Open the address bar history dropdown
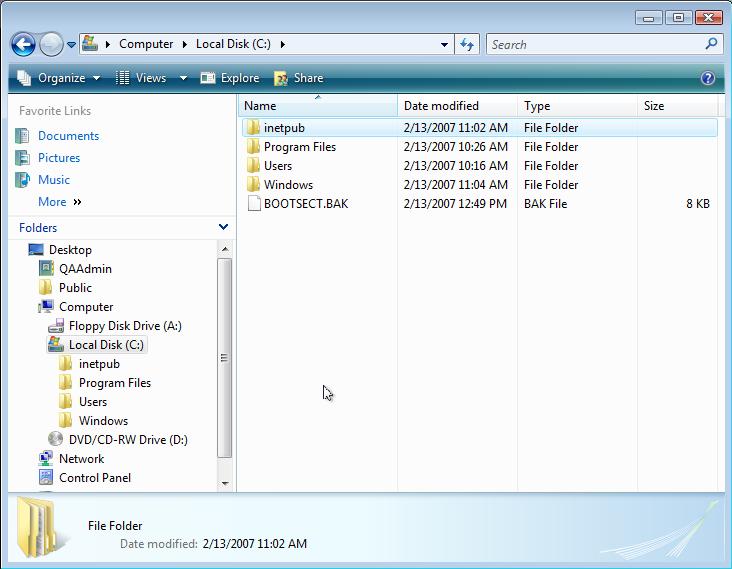 pyautogui.click(x=444, y=45)
